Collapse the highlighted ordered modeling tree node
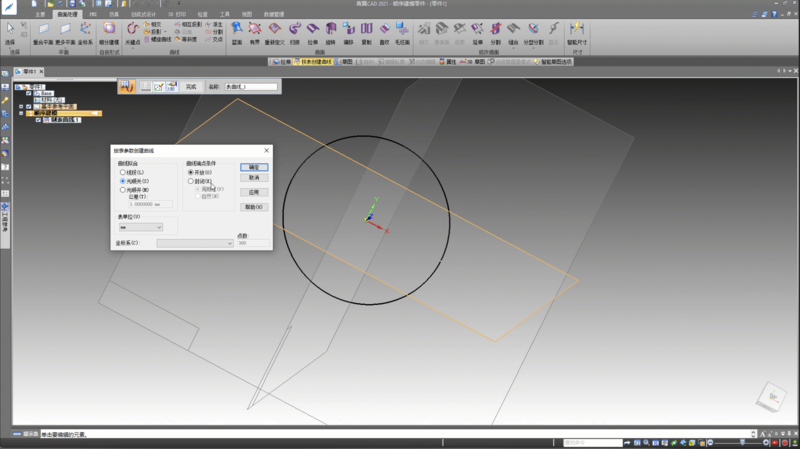 tap(21, 113)
